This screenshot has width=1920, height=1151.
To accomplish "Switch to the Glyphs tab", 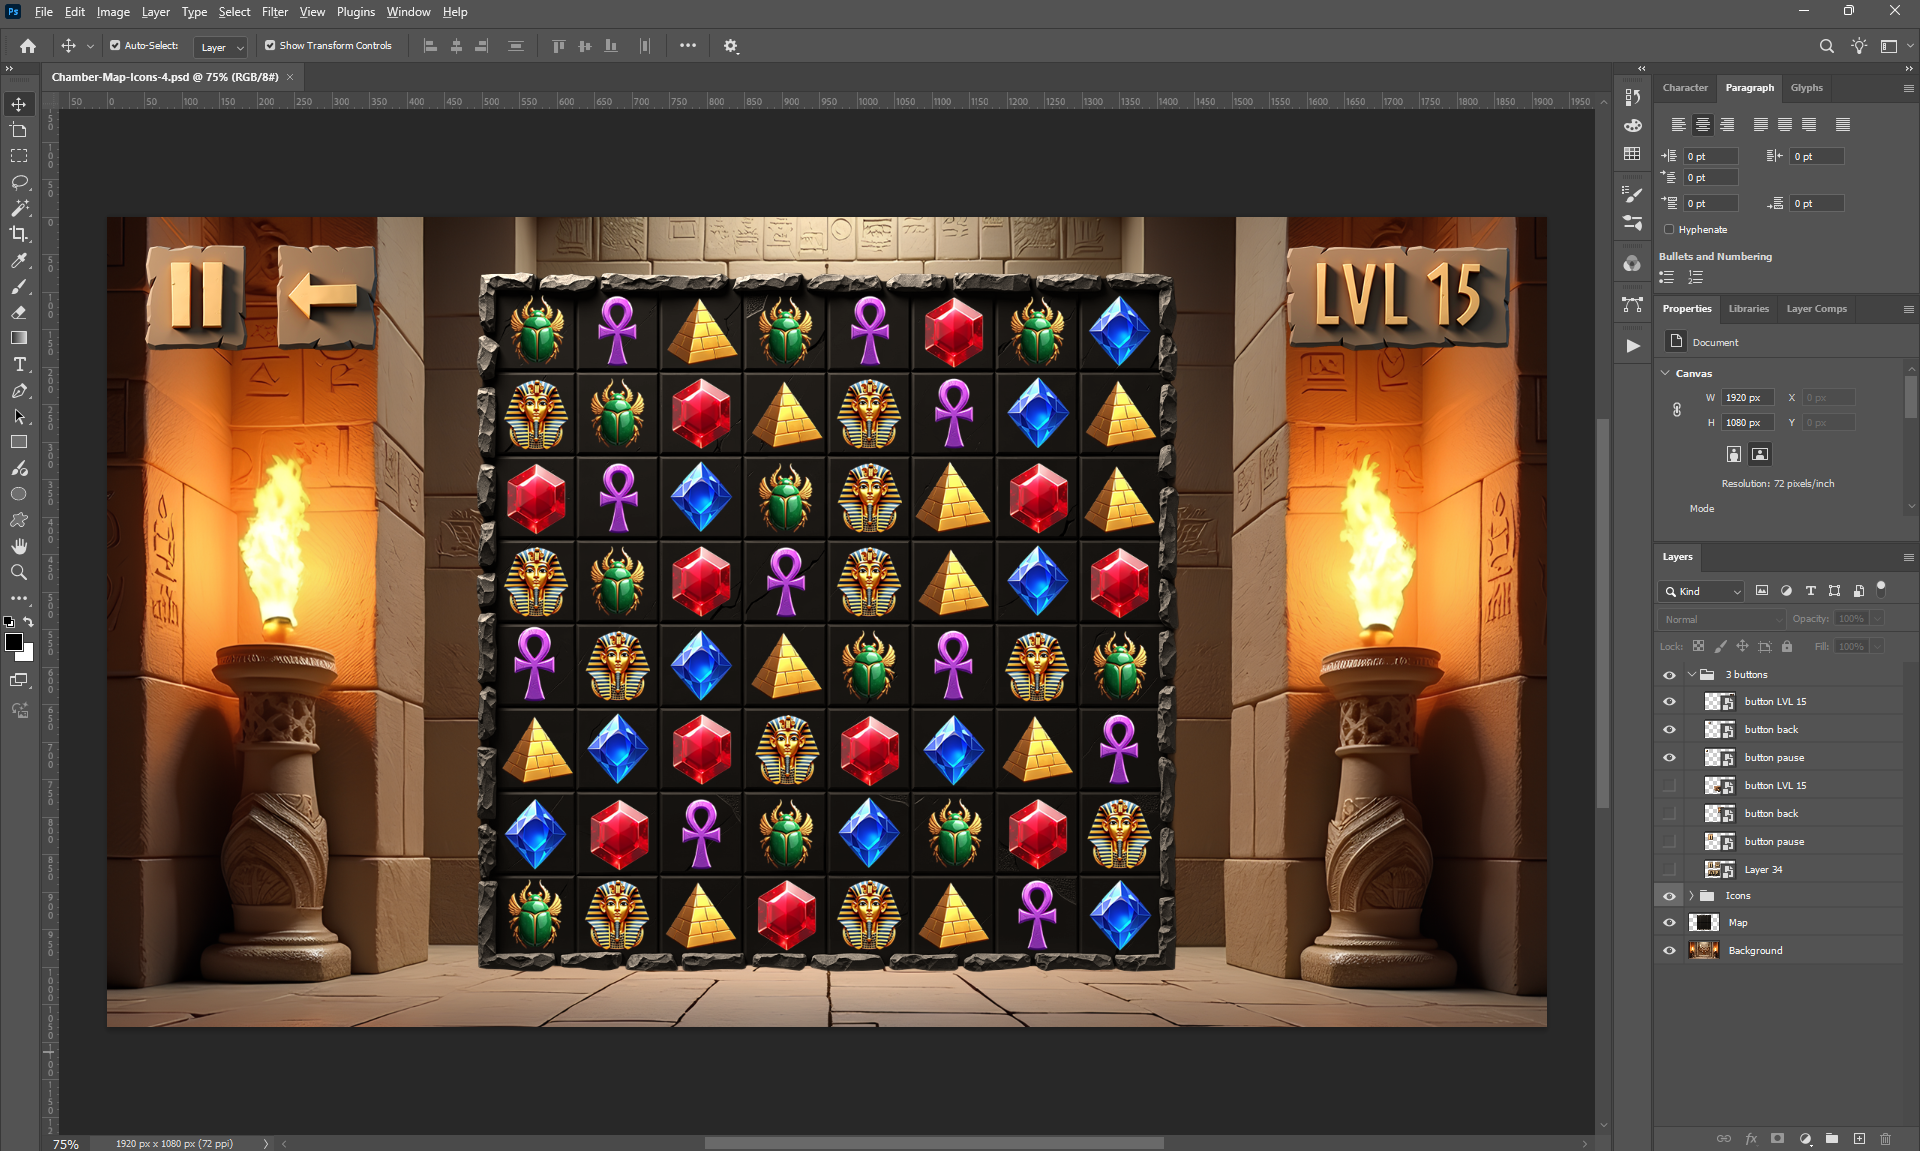I will (1806, 88).
